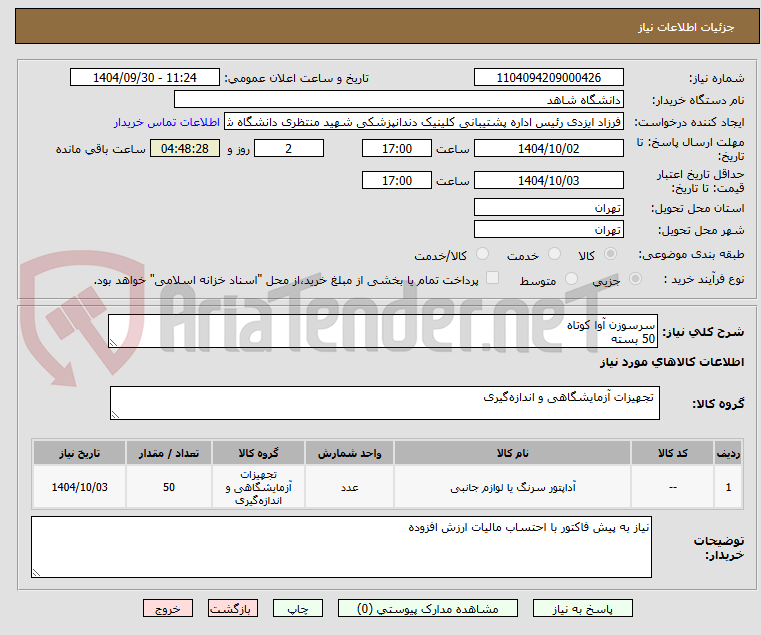Viewport: 761px width, 635px height.
Task: Click the واحد شمارش column header
Action: pyautogui.click(x=349, y=453)
